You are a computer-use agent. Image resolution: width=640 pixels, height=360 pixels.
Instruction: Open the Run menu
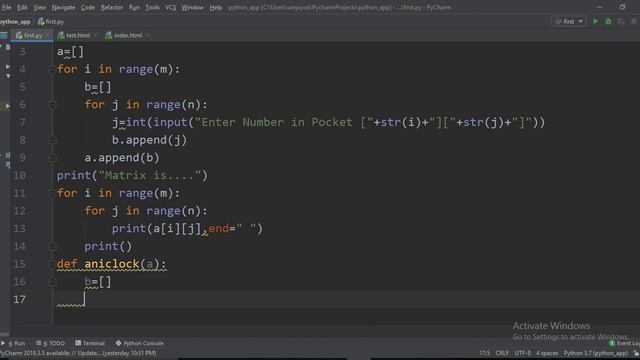pos(134,7)
